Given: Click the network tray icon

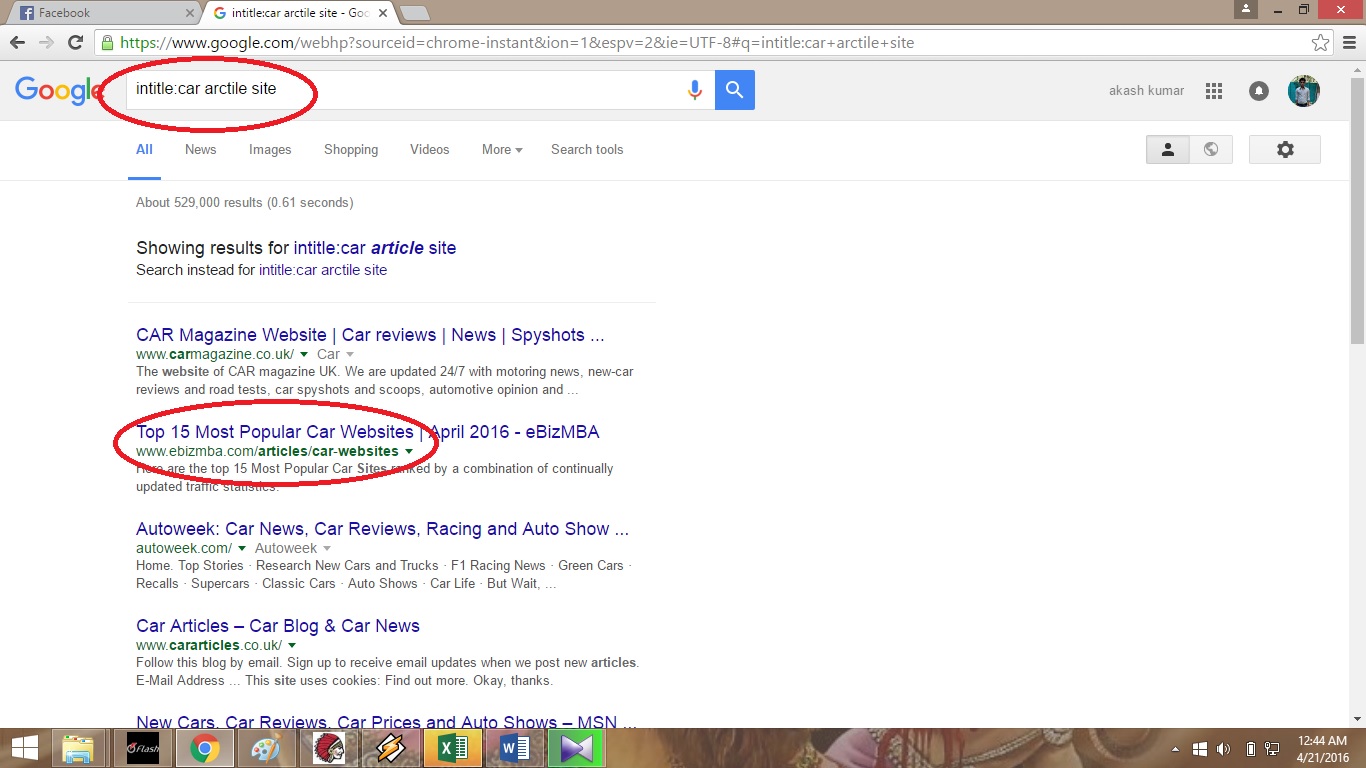Looking at the screenshot, I should tap(1272, 749).
